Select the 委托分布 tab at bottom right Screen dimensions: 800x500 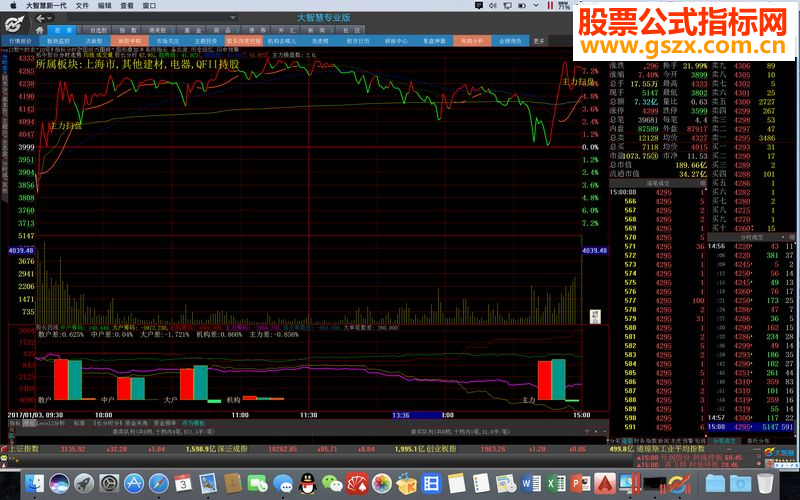pos(758,440)
